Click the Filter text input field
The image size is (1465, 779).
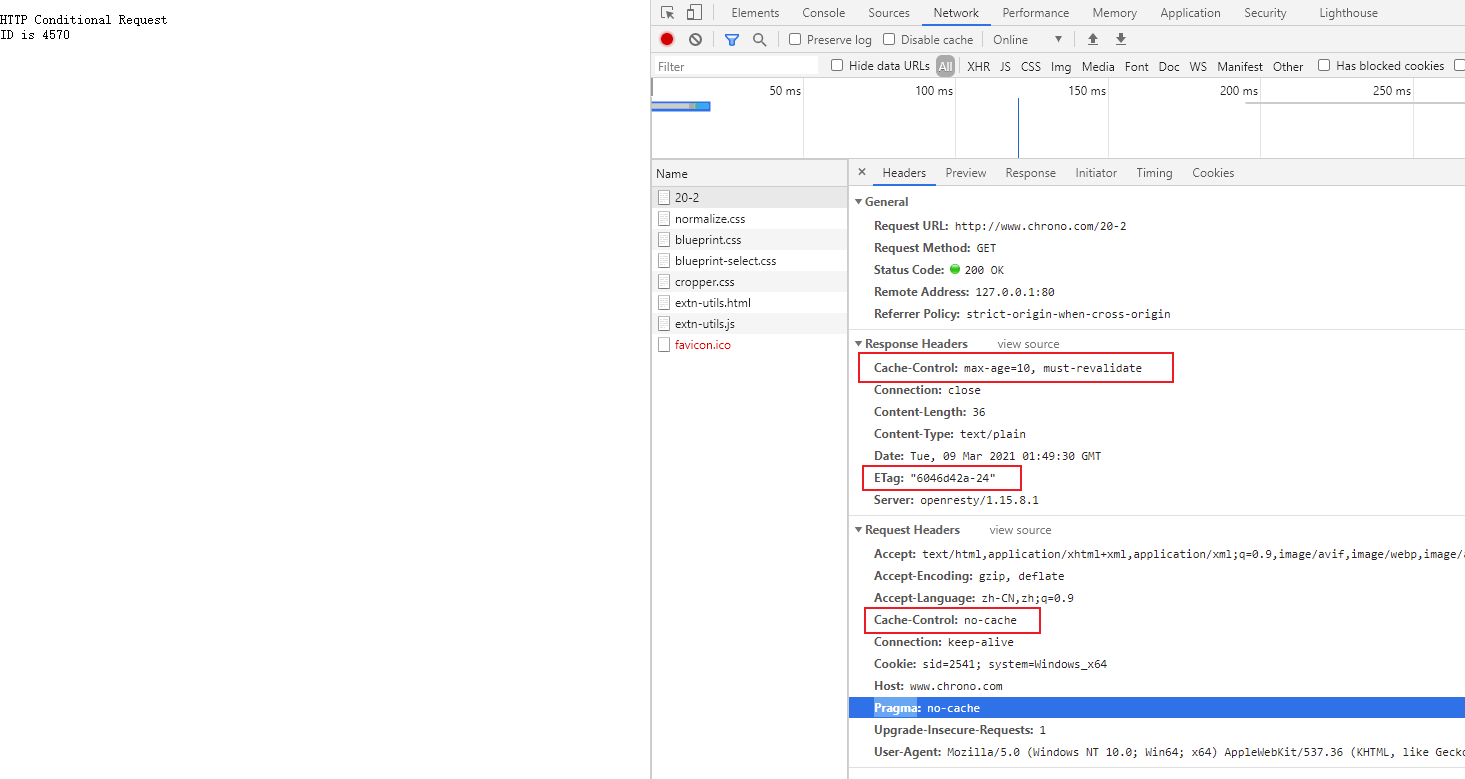[735, 66]
